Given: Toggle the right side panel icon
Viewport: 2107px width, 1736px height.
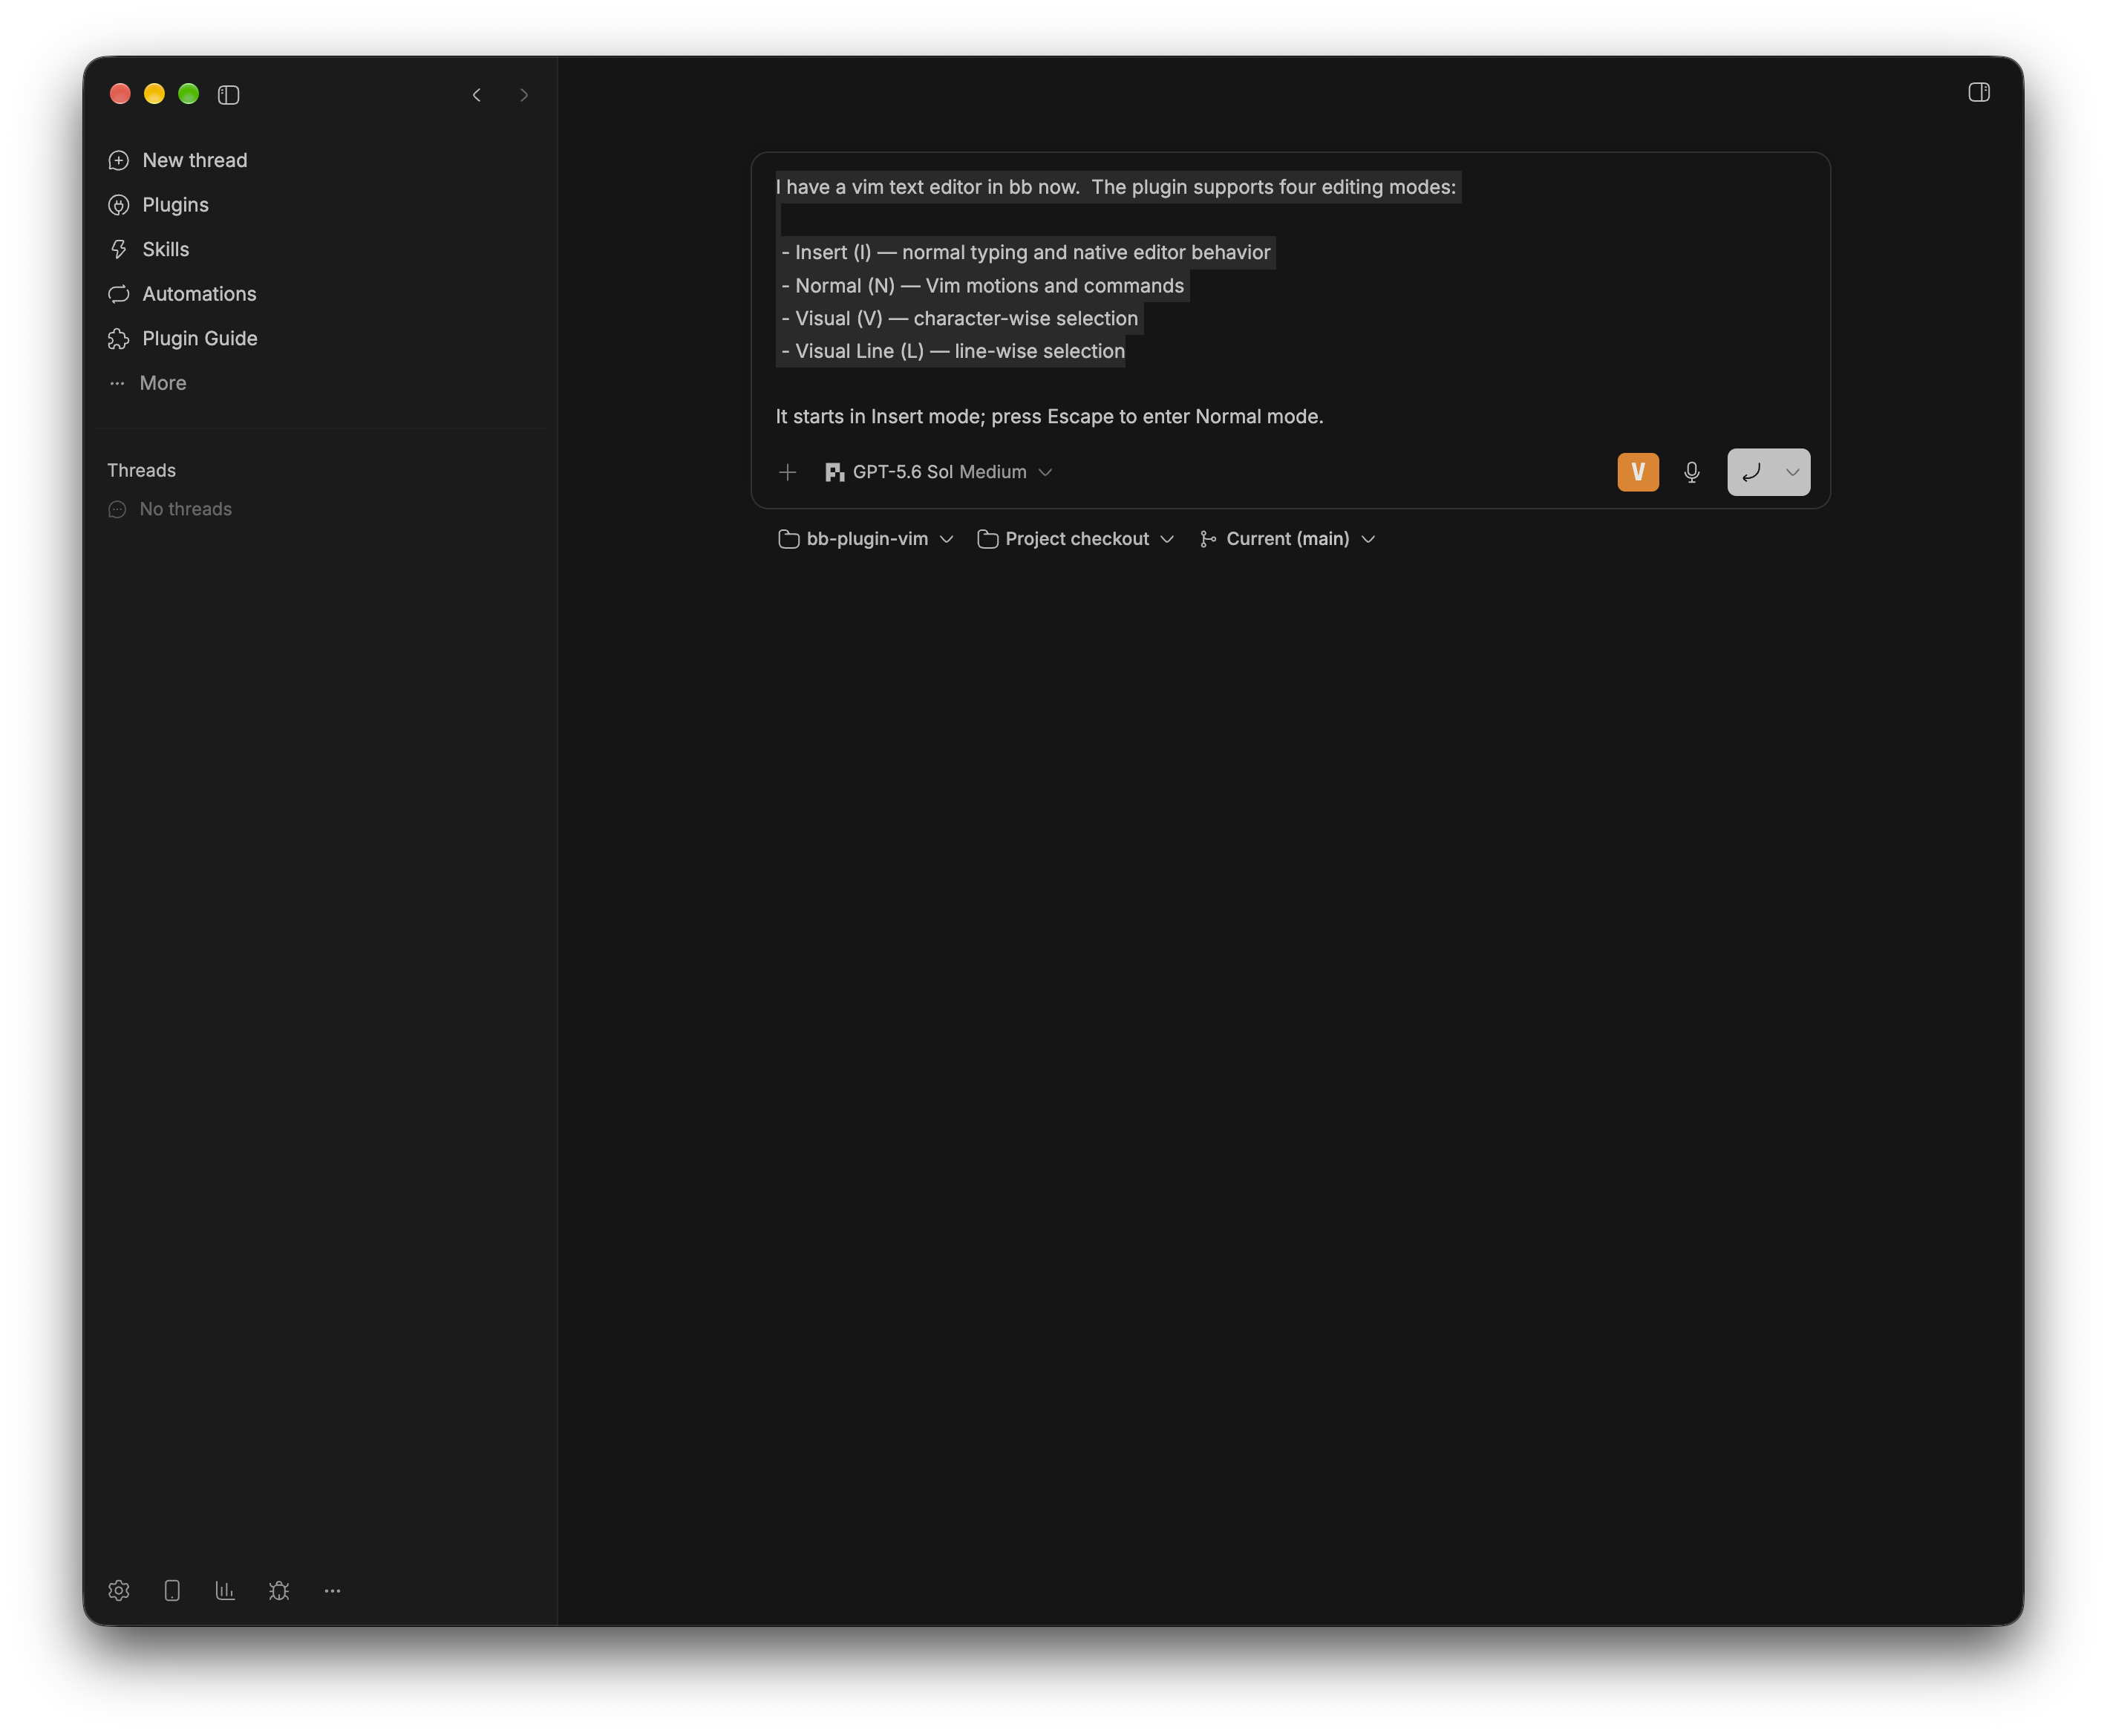Looking at the screenshot, I should (x=1978, y=92).
